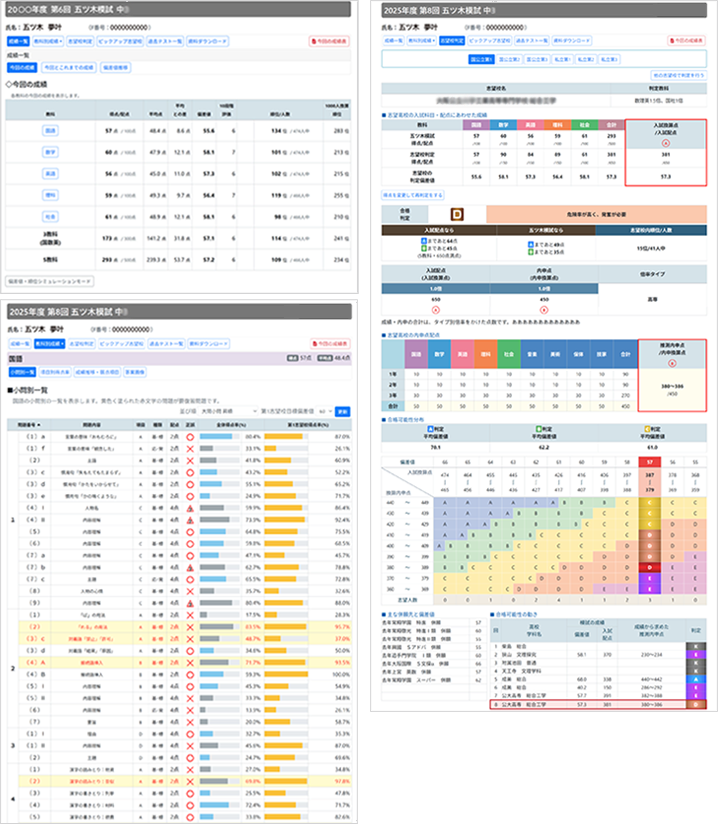Switch to 今回とこれまでの成績 tab

click(x=69, y=67)
